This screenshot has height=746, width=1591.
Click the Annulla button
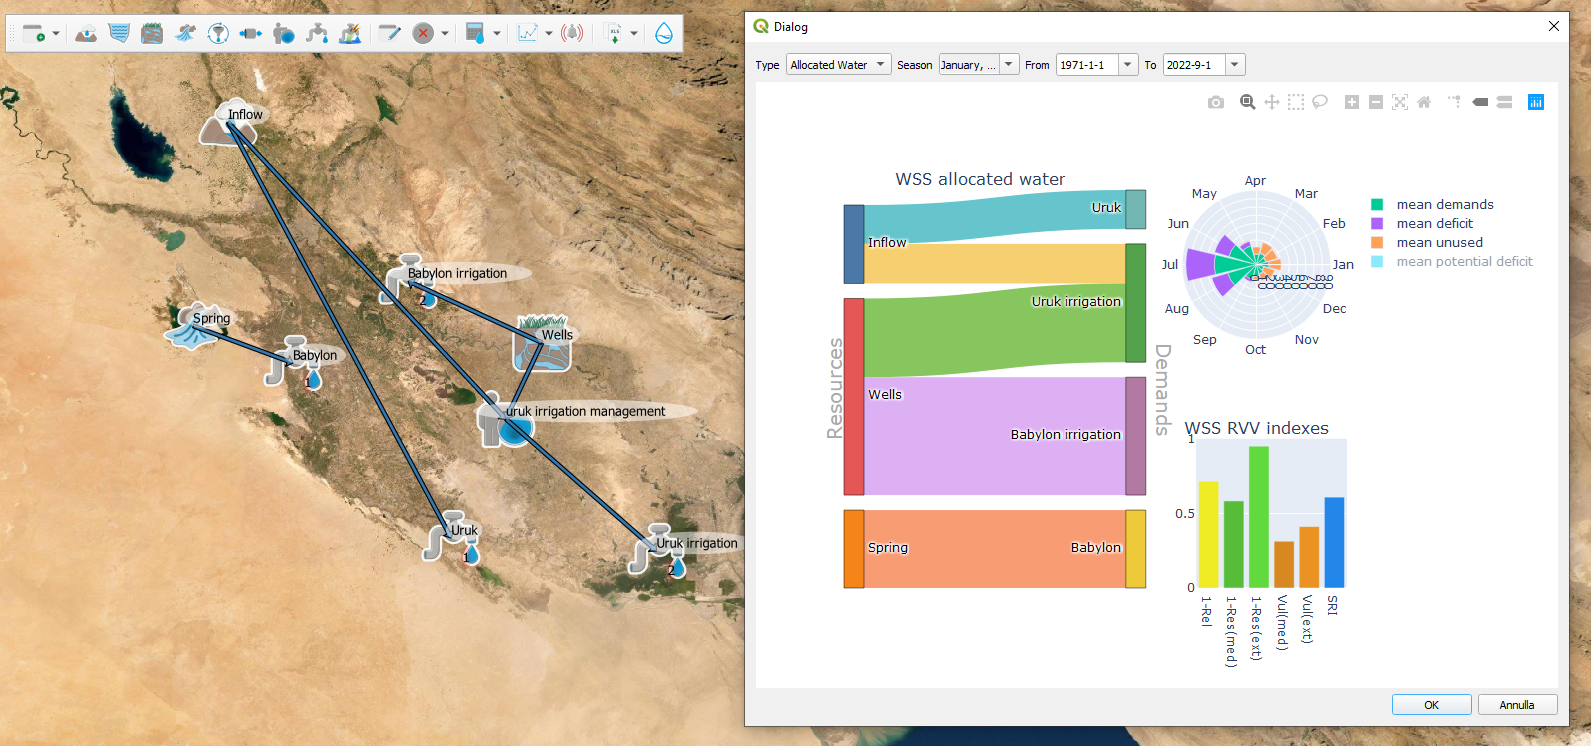point(1517,705)
